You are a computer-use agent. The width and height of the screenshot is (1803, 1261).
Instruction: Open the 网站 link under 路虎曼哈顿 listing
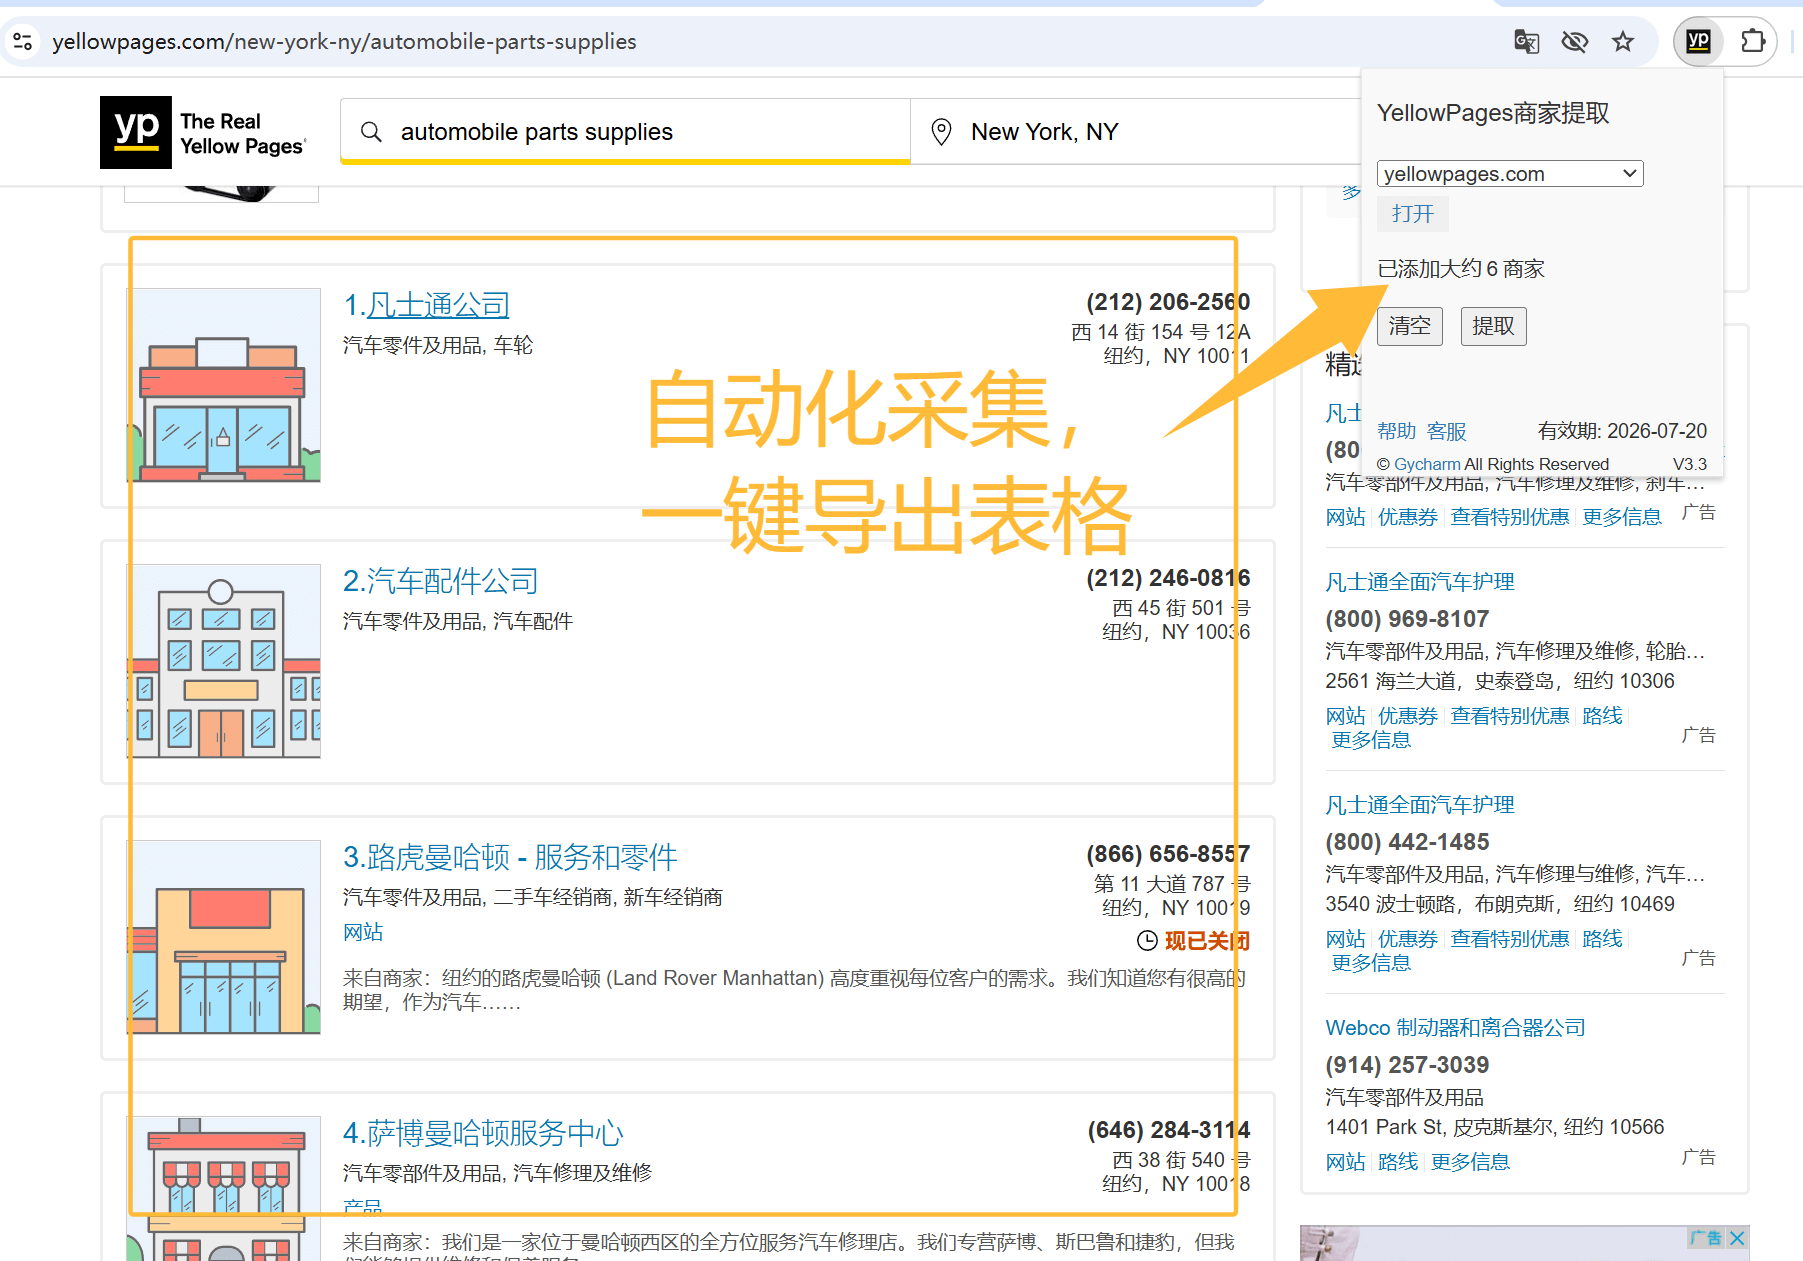click(x=363, y=932)
